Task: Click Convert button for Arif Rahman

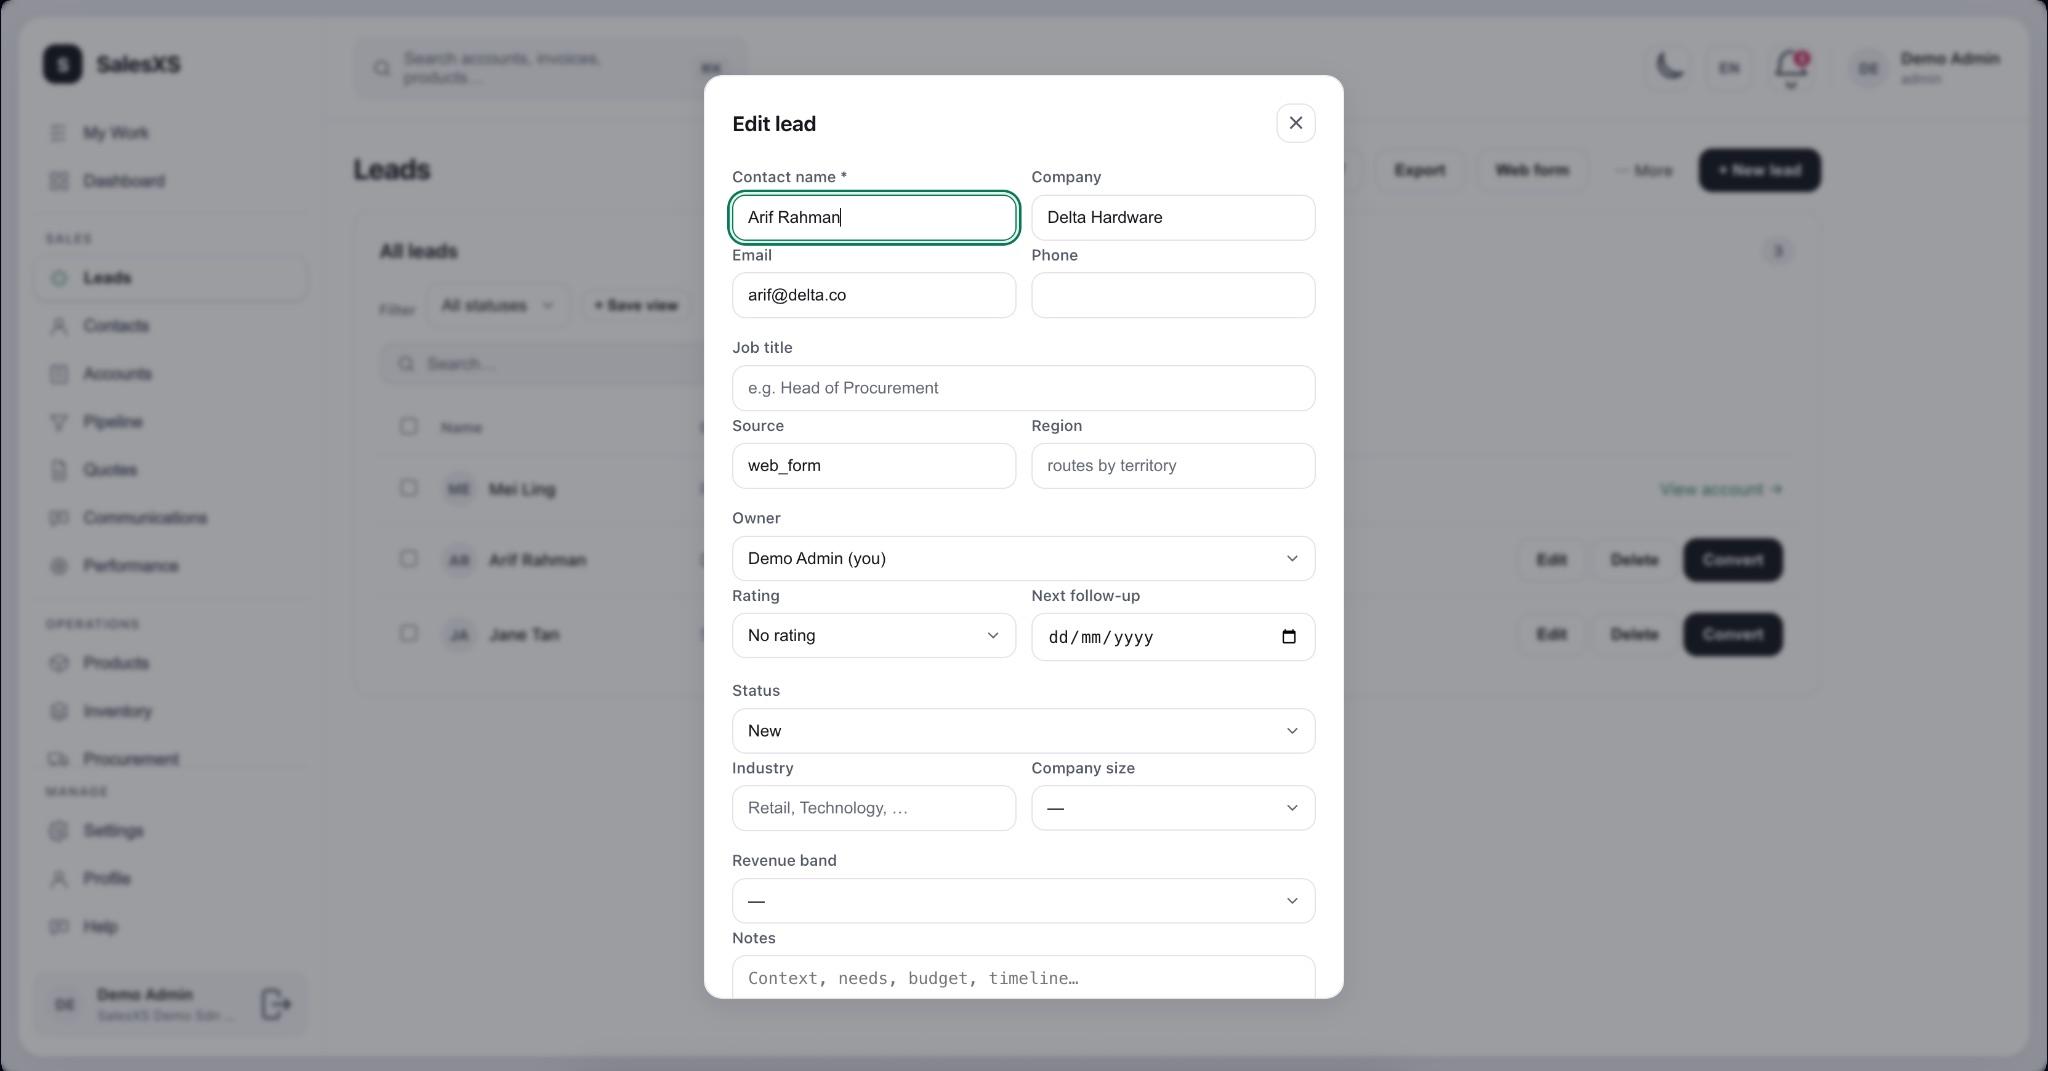Action: click(x=1732, y=560)
